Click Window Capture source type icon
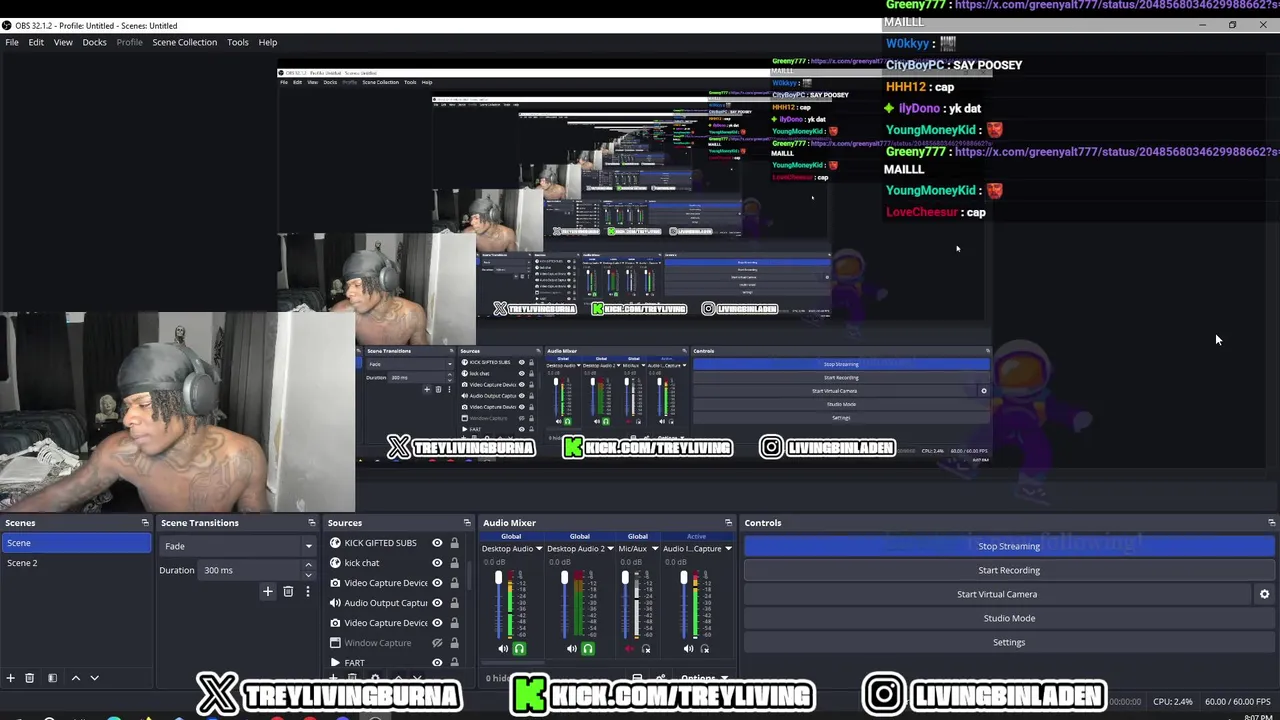This screenshot has height=720, width=1280. [335, 643]
